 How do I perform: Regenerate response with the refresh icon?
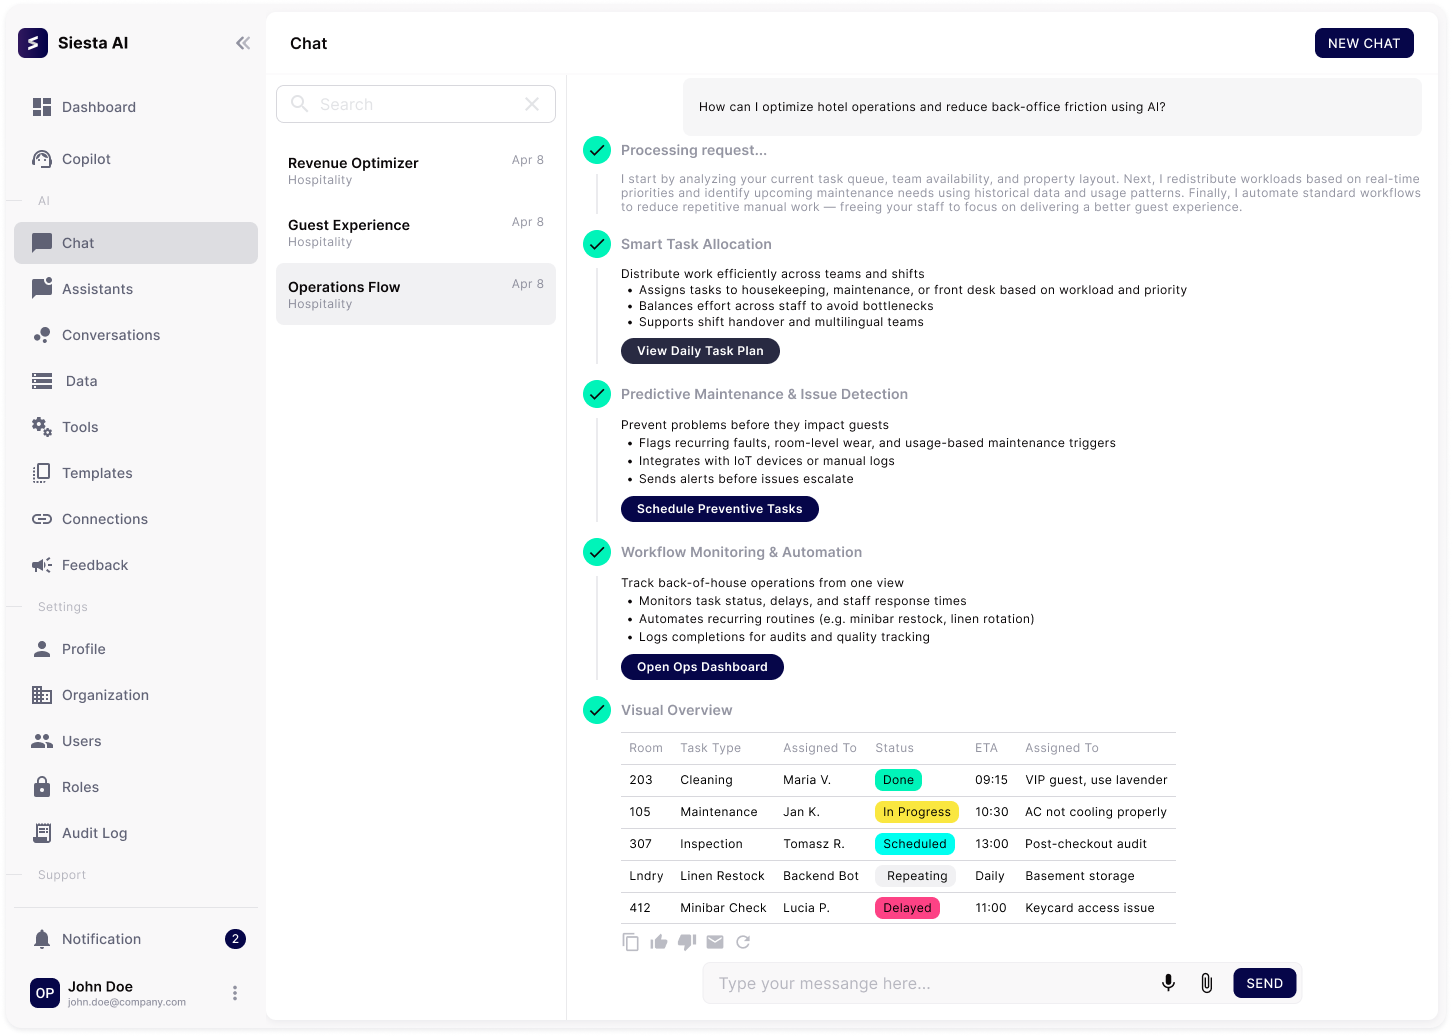pyautogui.click(x=743, y=942)
